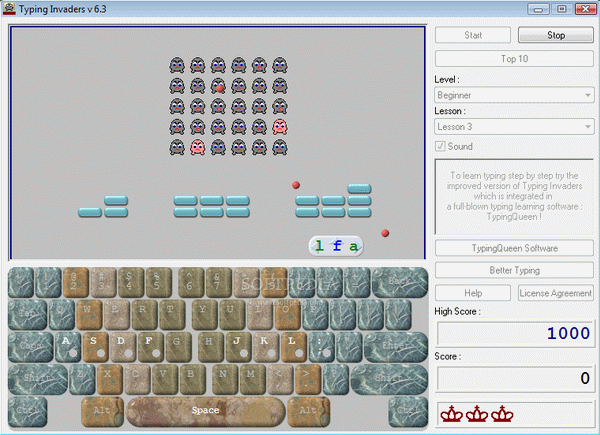Open the Level dropdown showing Beginner
The height and width of the screenshot is (435, 600).
[514, 95]
